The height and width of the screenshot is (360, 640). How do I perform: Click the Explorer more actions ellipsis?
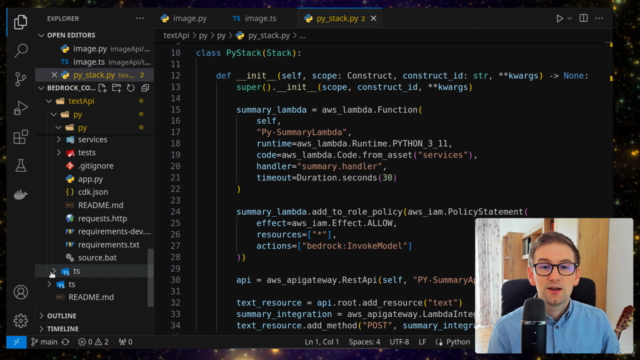[x=140, y=18]
